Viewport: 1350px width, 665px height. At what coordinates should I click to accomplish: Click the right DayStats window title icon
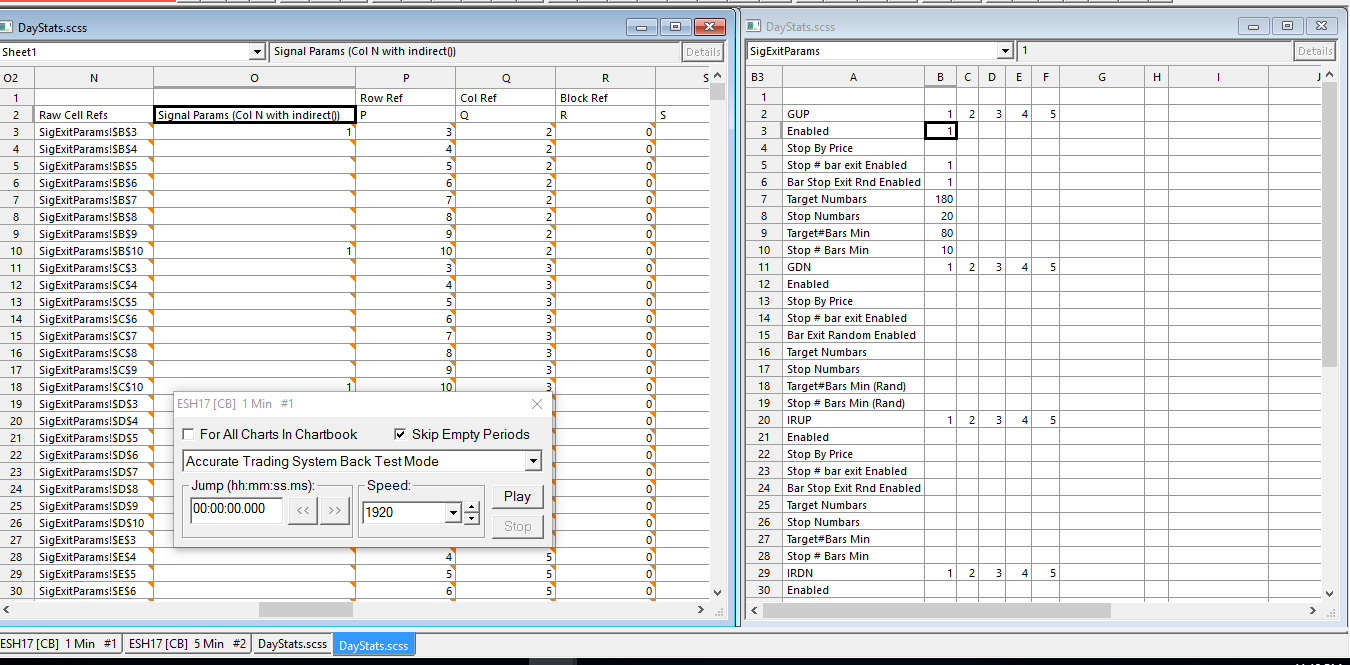tap(754, 27)
